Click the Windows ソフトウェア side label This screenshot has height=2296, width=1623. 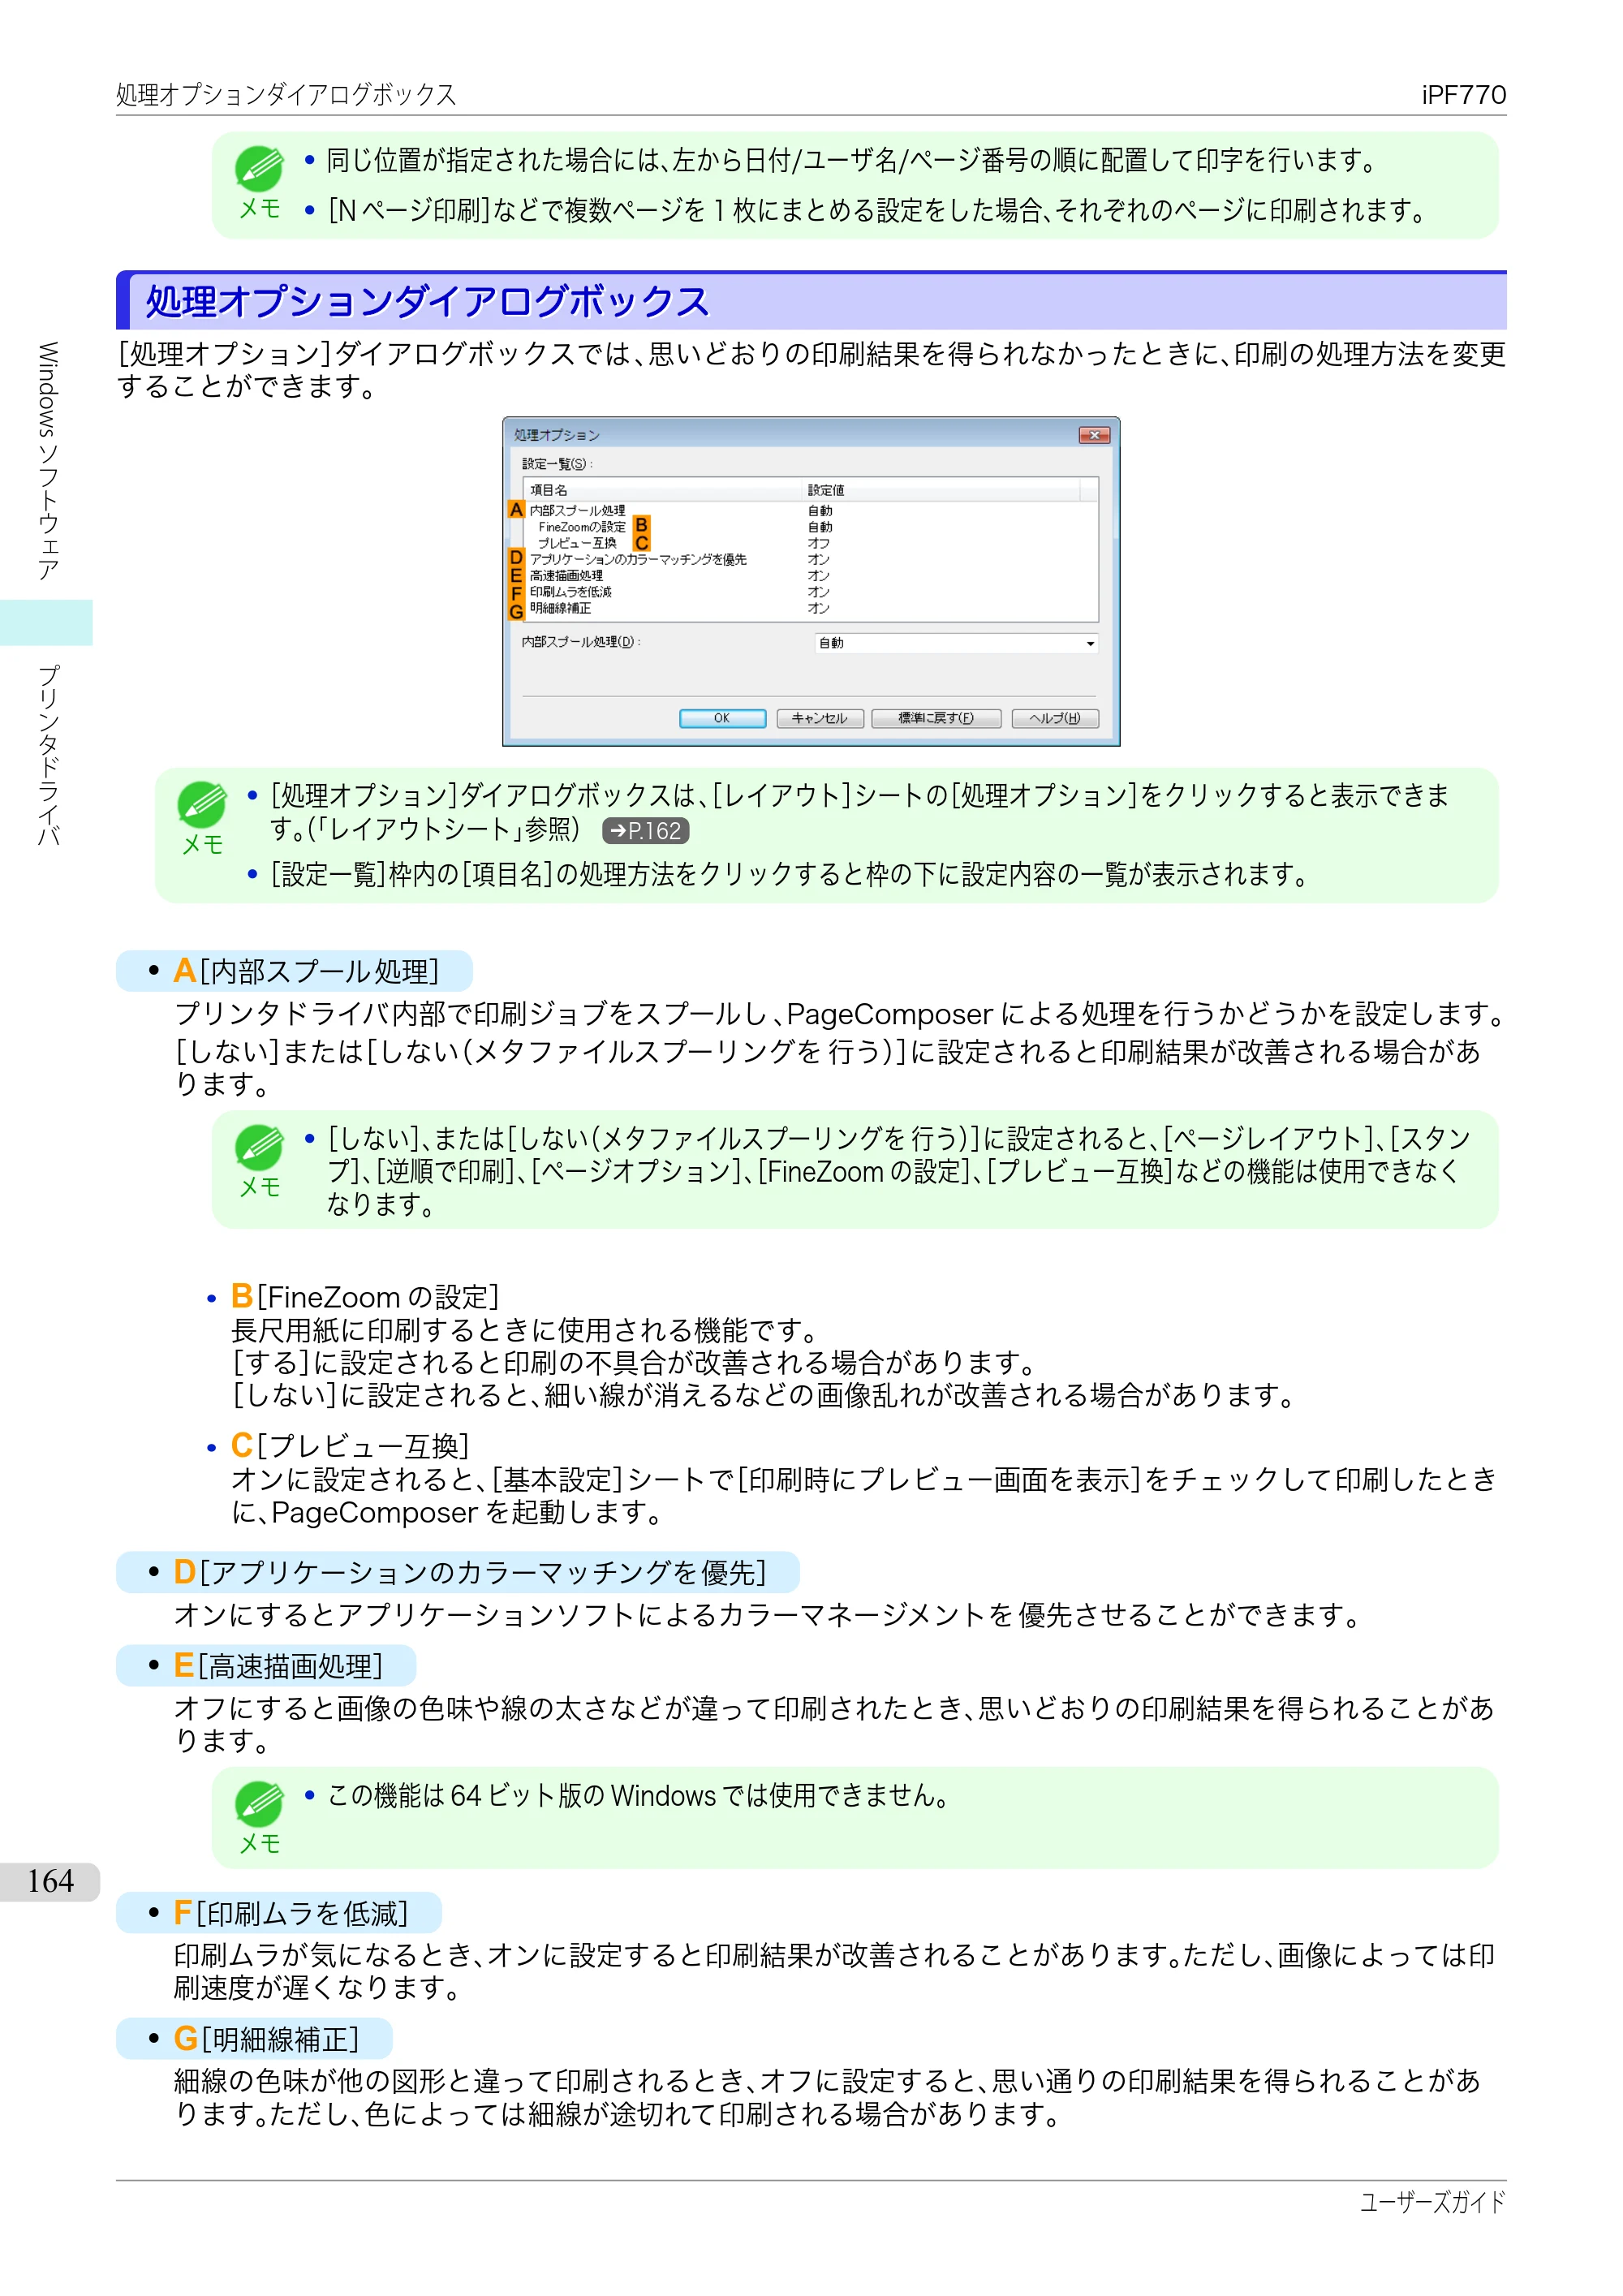tap(48, 461)
